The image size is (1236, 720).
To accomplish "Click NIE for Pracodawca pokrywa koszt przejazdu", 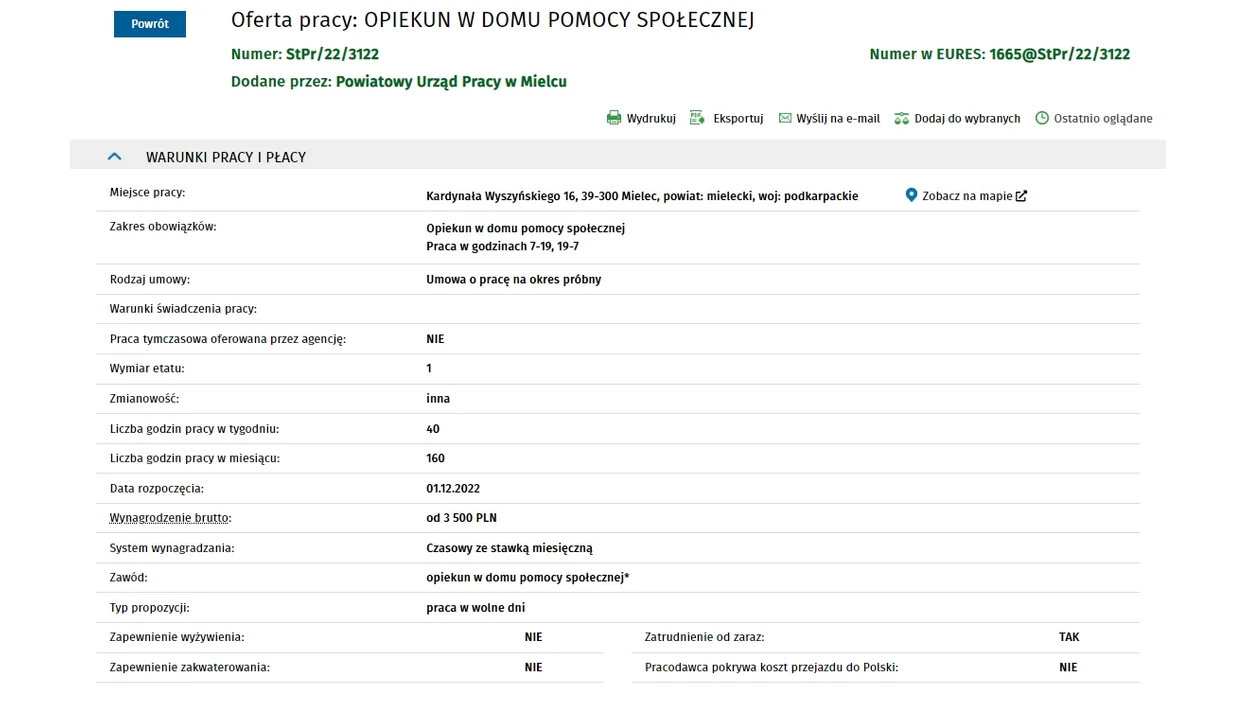I will [1068, 667].
